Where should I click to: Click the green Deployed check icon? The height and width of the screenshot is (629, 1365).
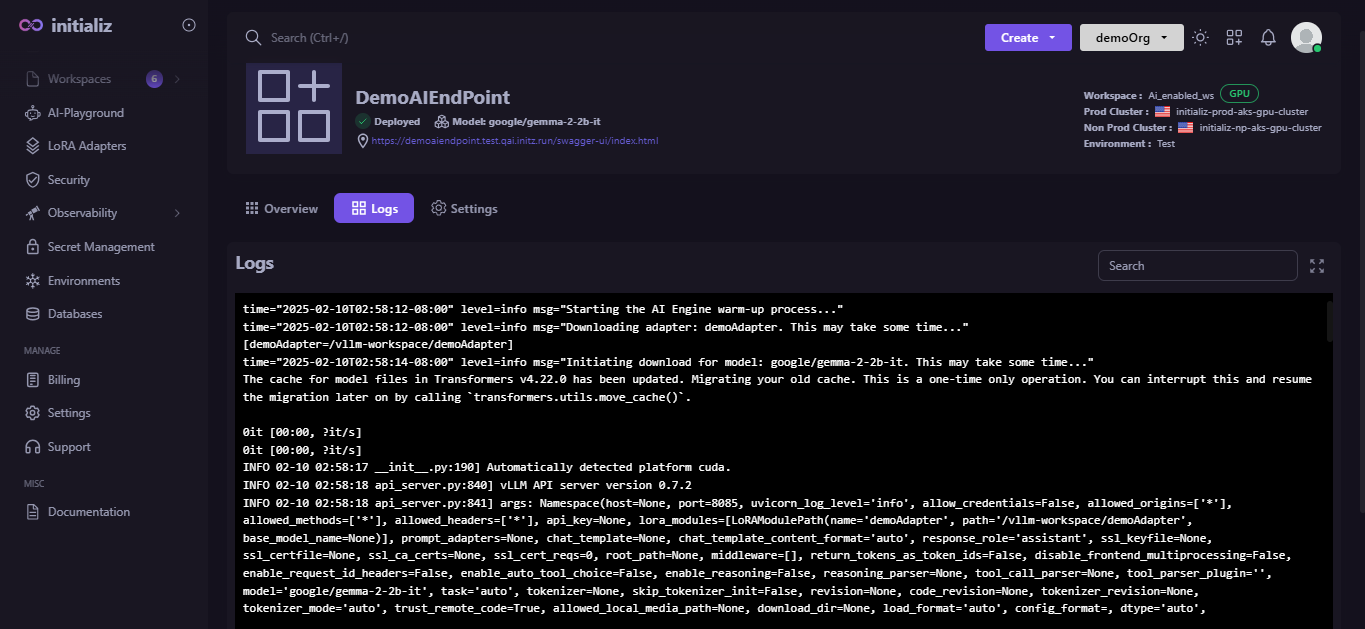tap(363, 122)
